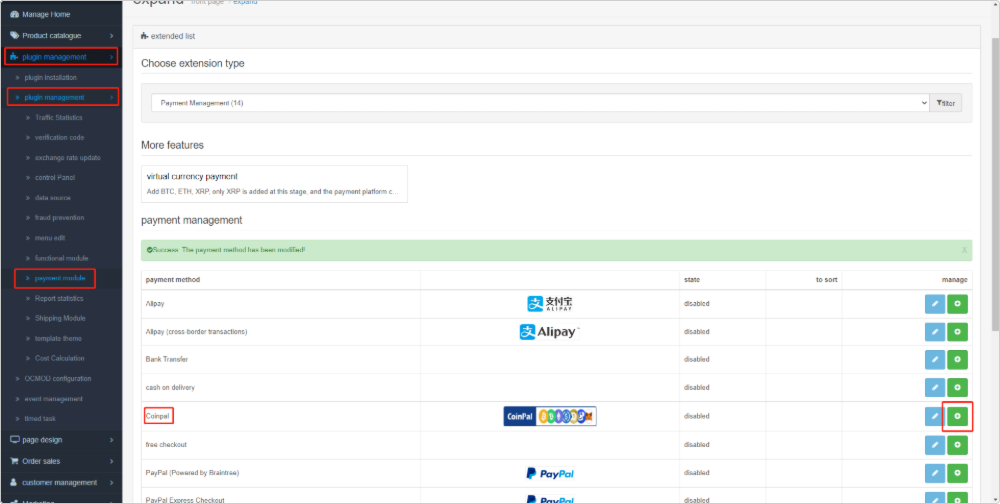Click the expand breadcrumb link

(x=246, y=3)
